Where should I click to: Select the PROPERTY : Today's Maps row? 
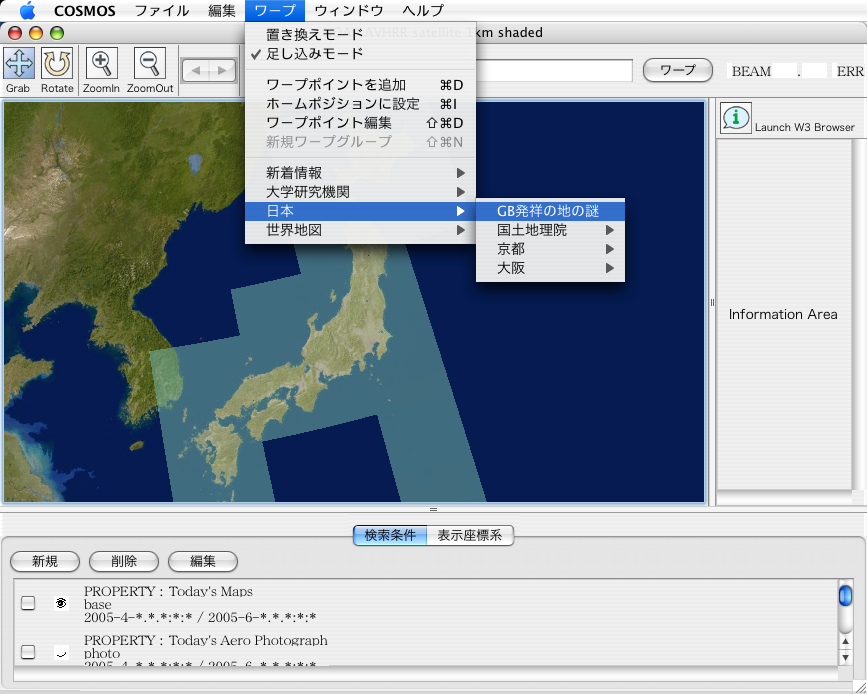426,603
